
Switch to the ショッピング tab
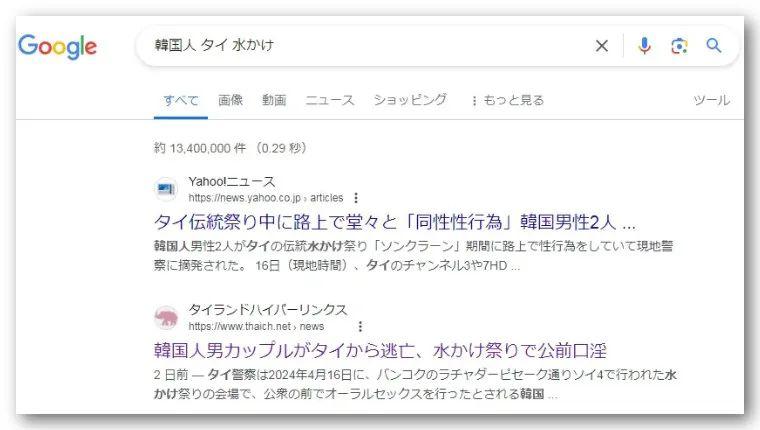(x=410, y=100)
